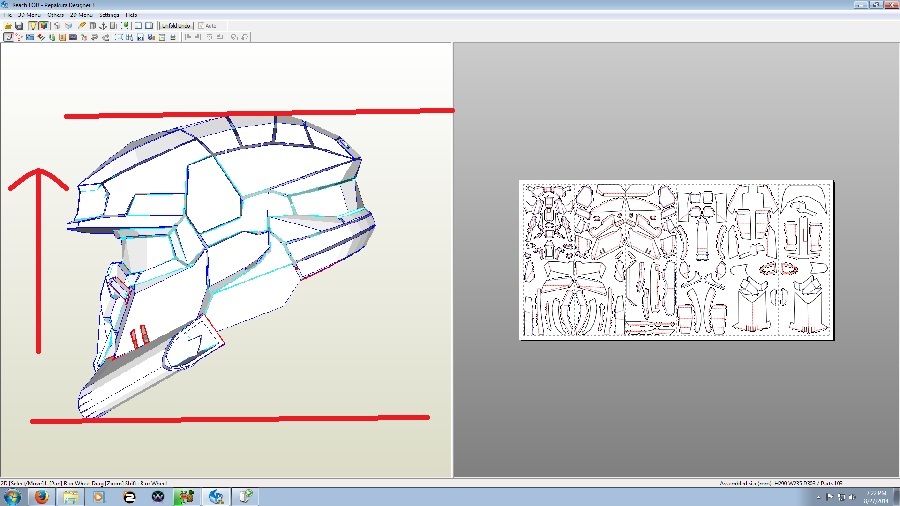
Task: Click the greyed-out rotate icon at toolbar end
Action: pos(245,37)
